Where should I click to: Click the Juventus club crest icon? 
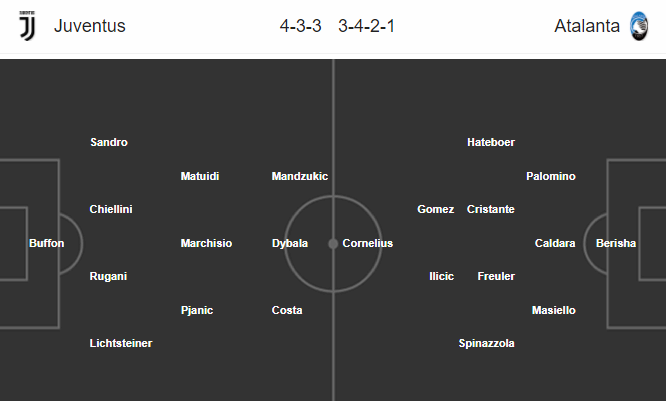tap(27, 26)
